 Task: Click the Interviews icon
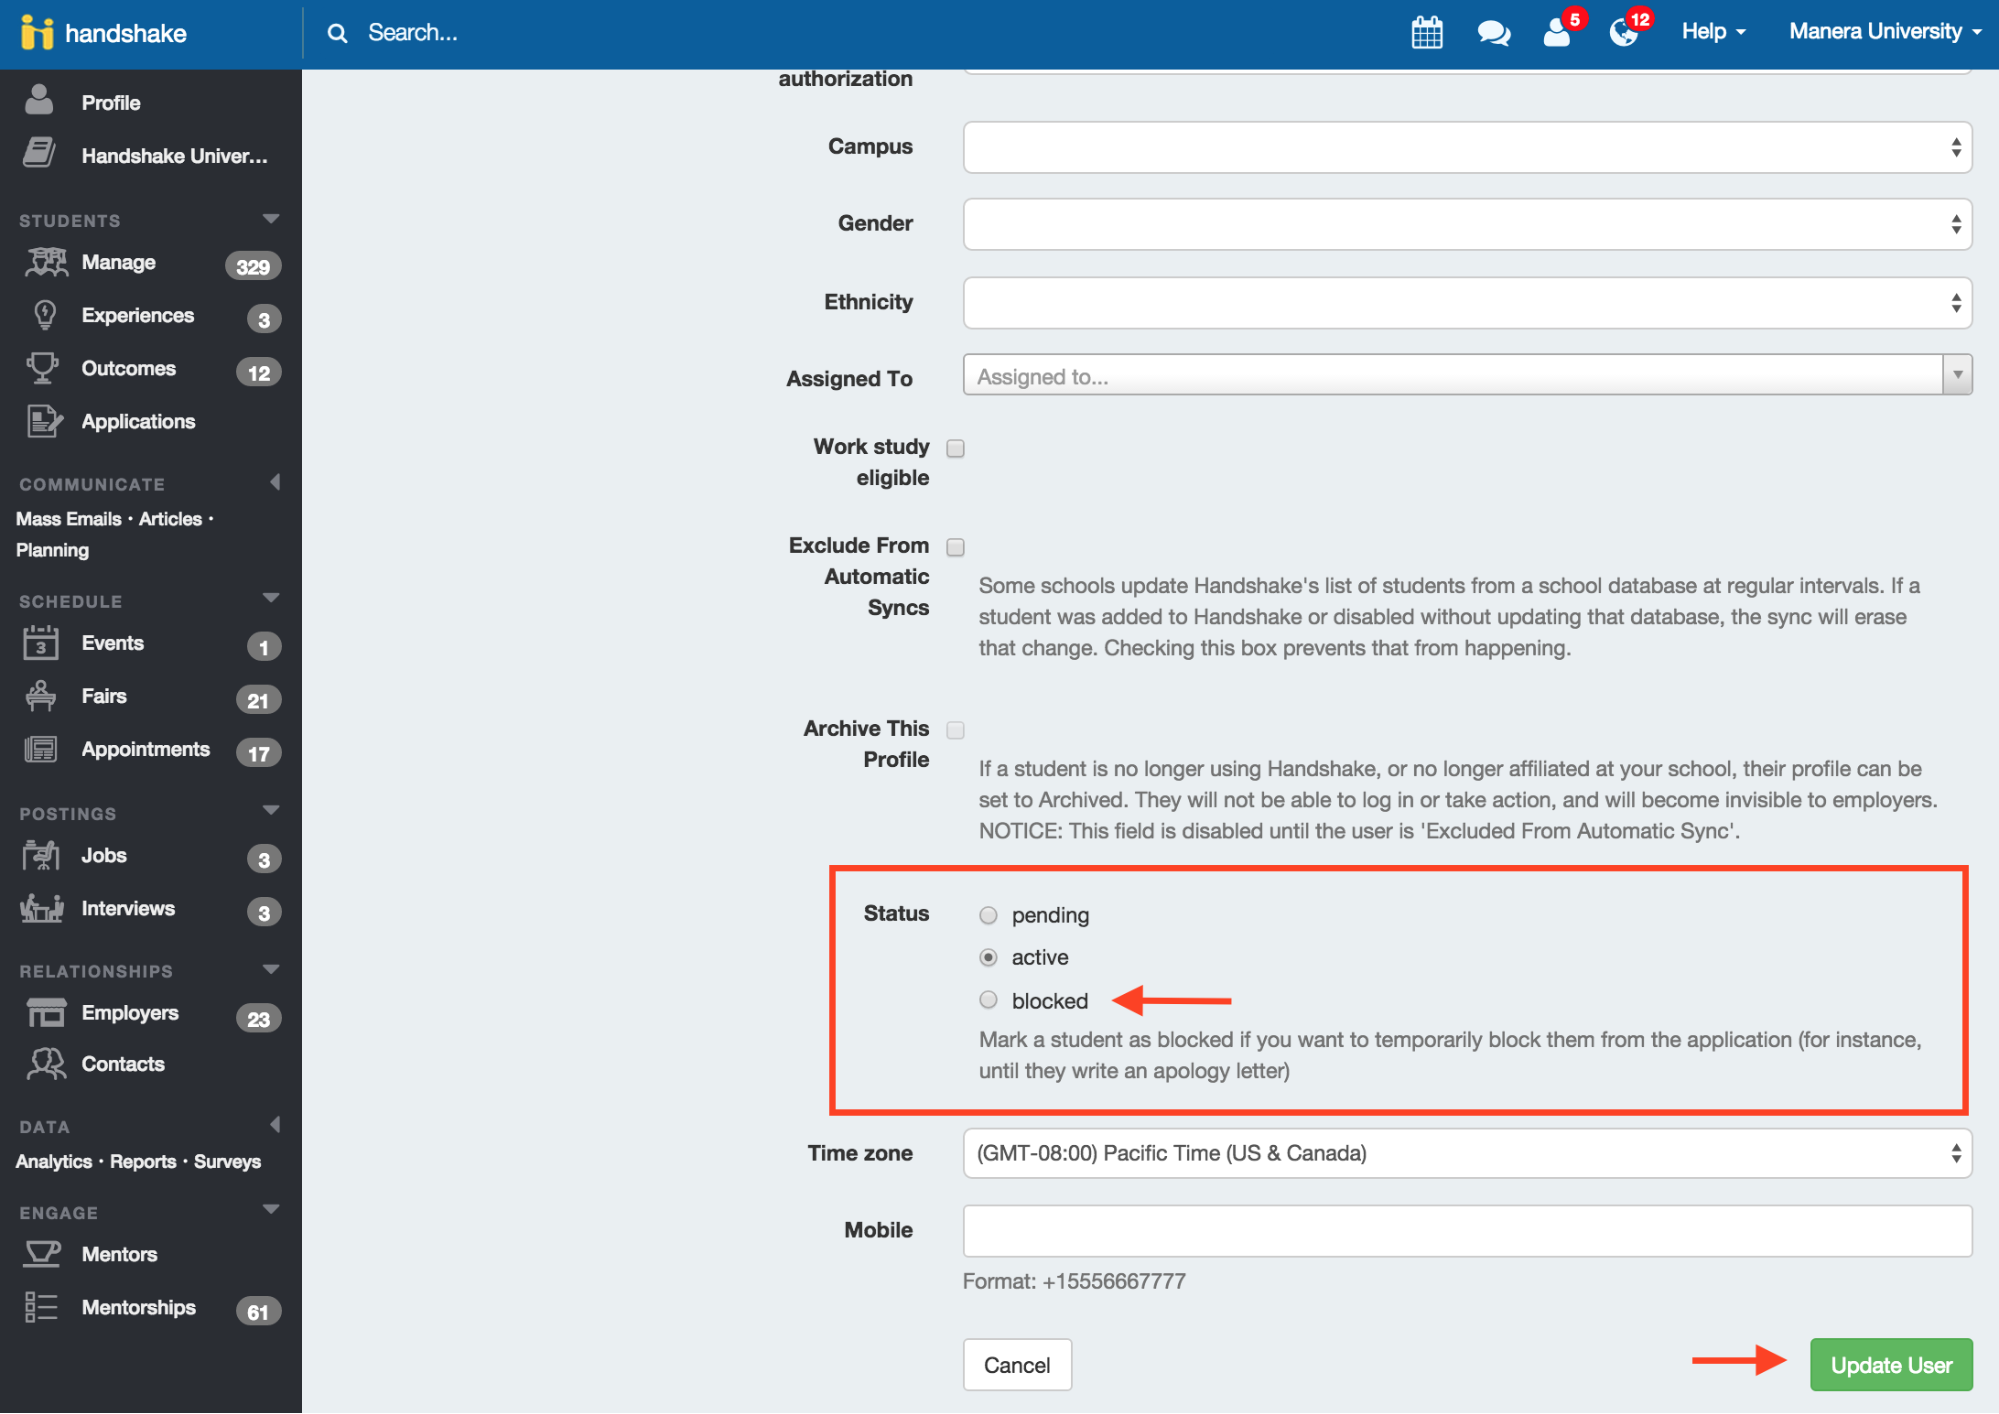[42, 908]
